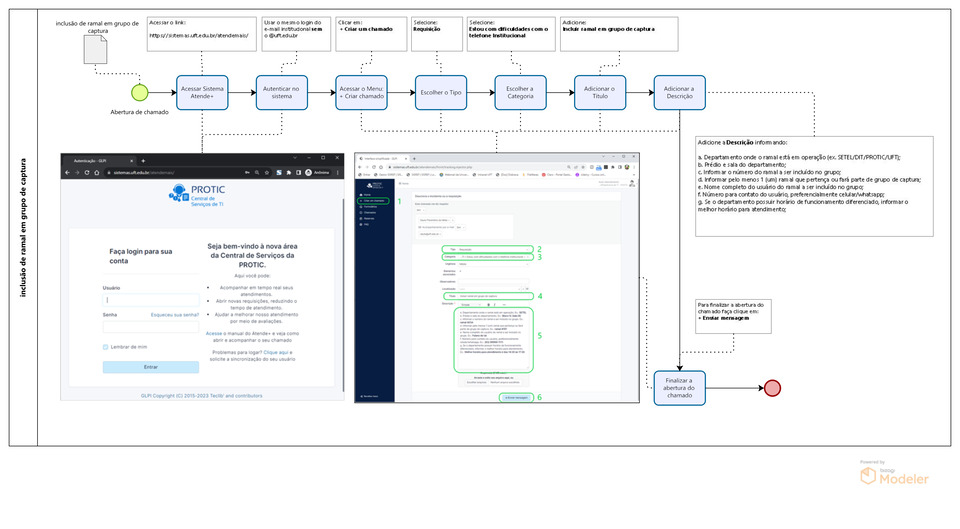The width and height of the screenshot is (960, 529).
Task: Toggle the Lembrar de mim checkbox
Action: pos(105,347)
